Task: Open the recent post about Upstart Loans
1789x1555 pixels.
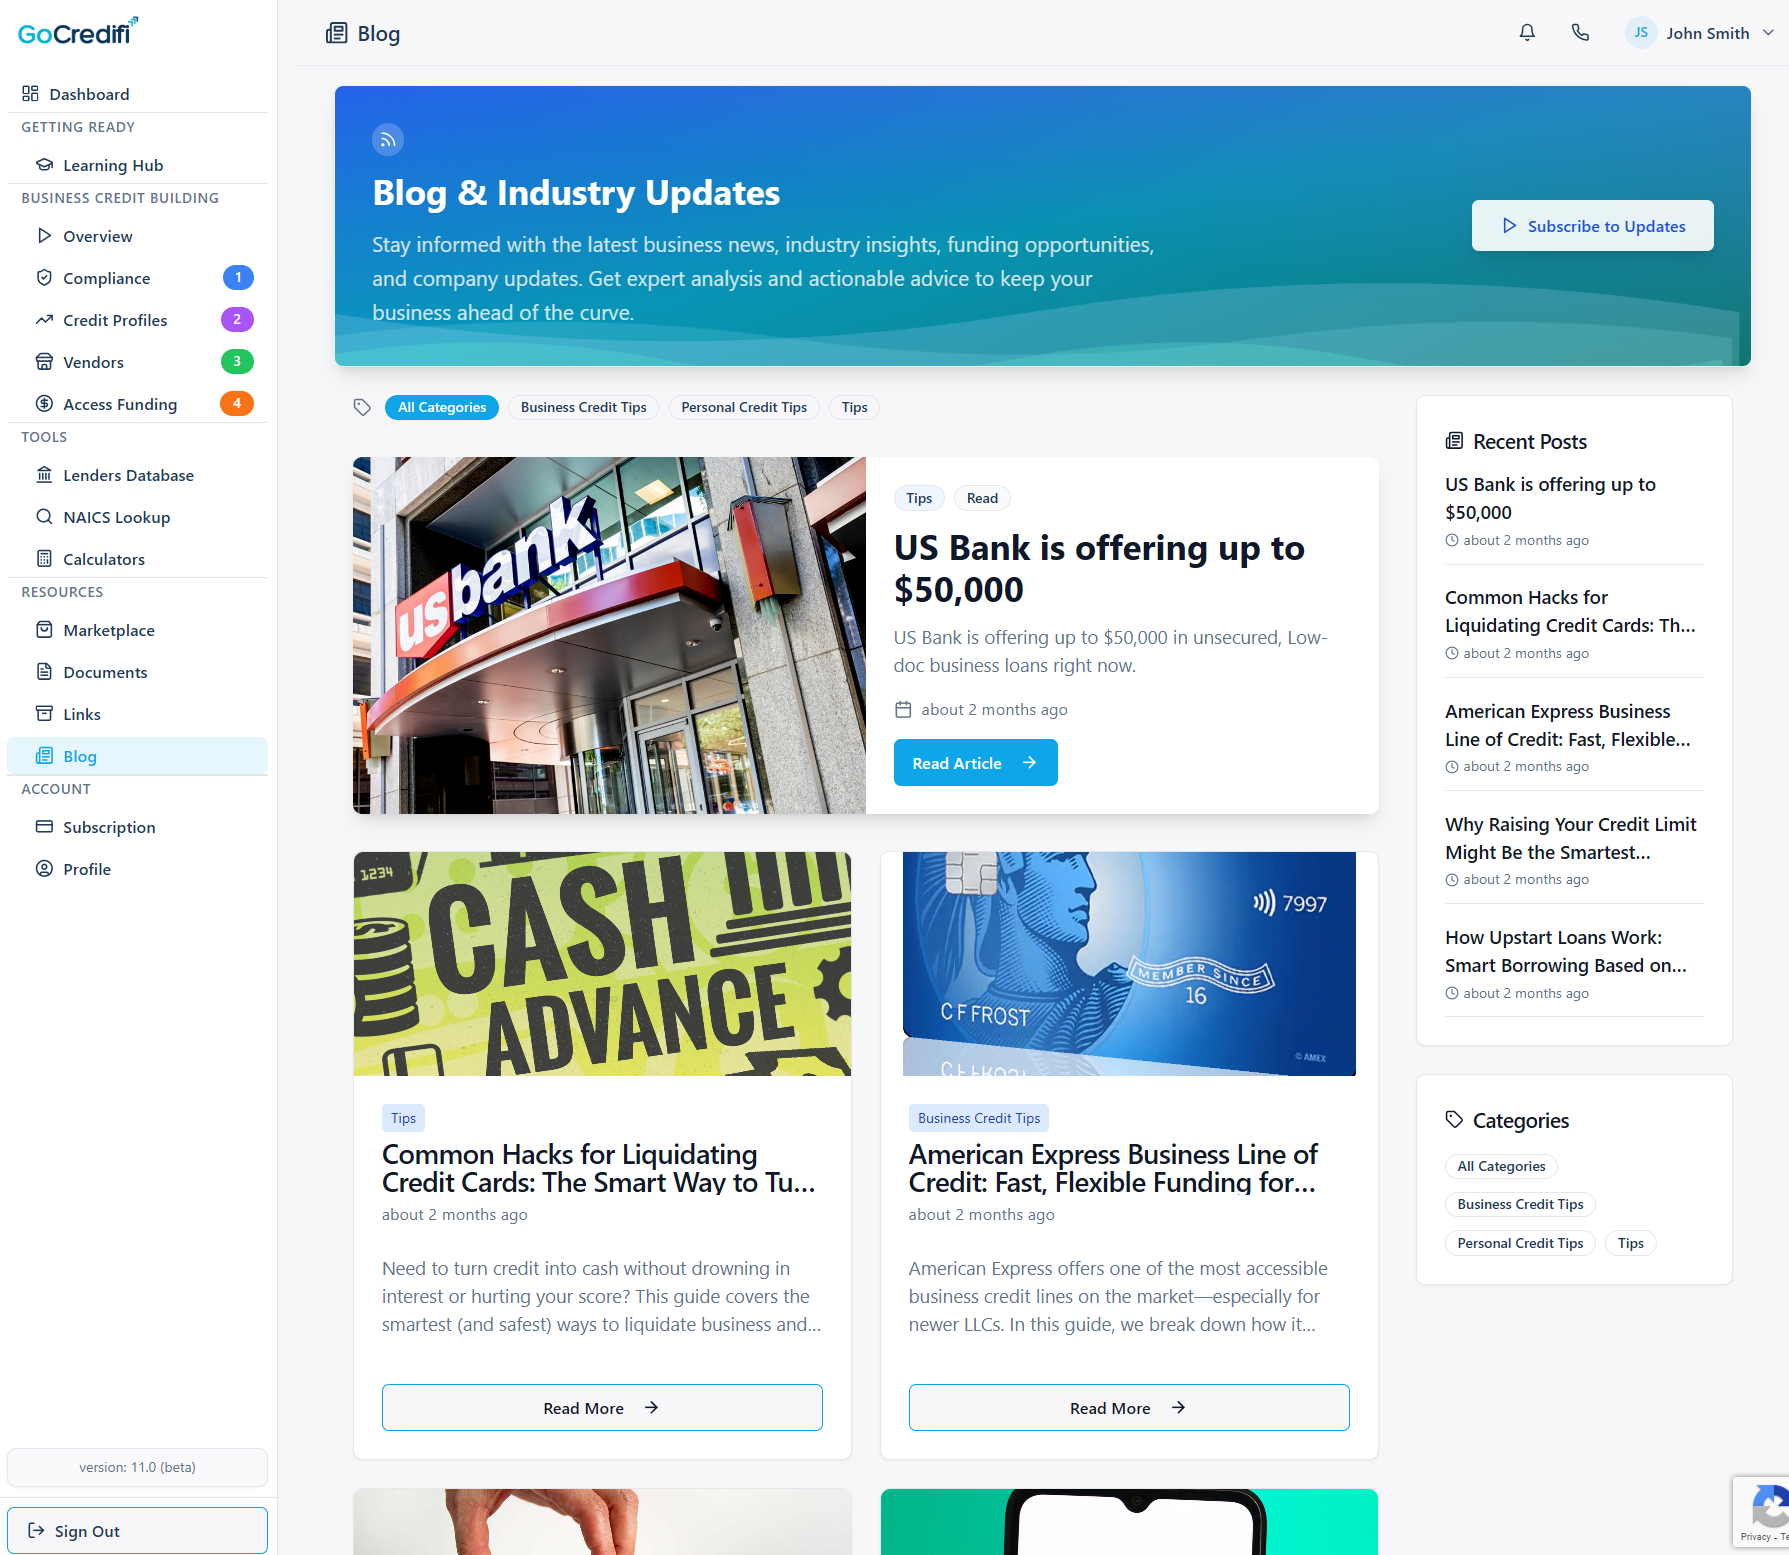Action: point(1566,951)
